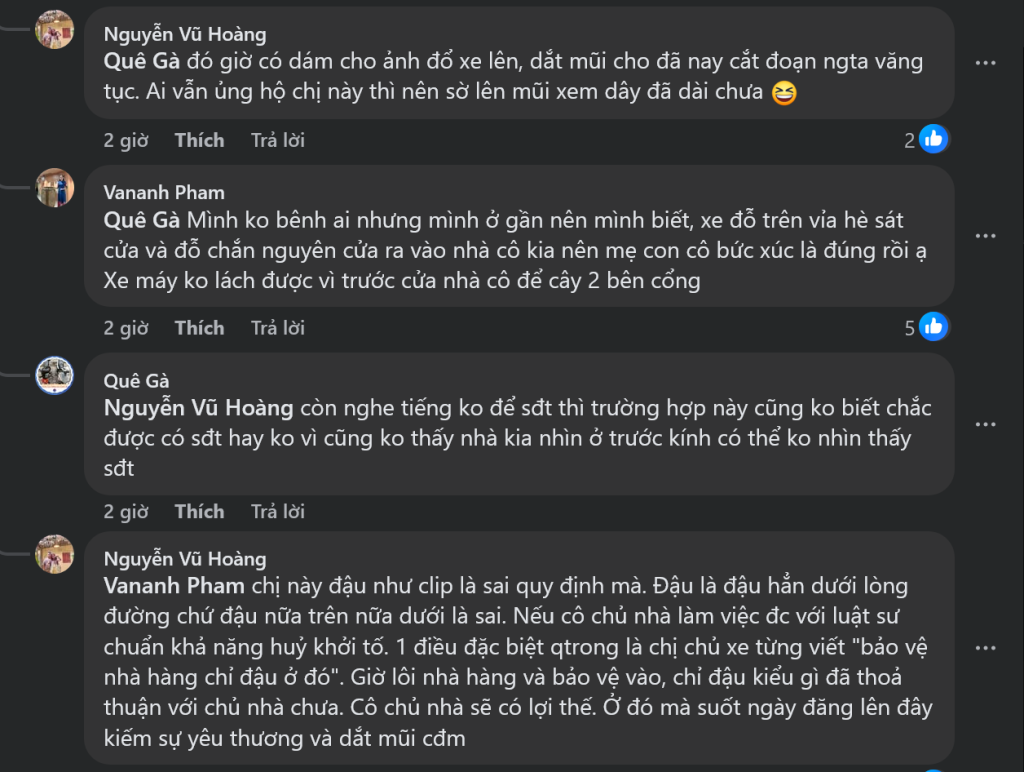This screenshot has height=772, width=1024.
Task: Open Vananh Pham's profile picture
Action: coord(54,187)
